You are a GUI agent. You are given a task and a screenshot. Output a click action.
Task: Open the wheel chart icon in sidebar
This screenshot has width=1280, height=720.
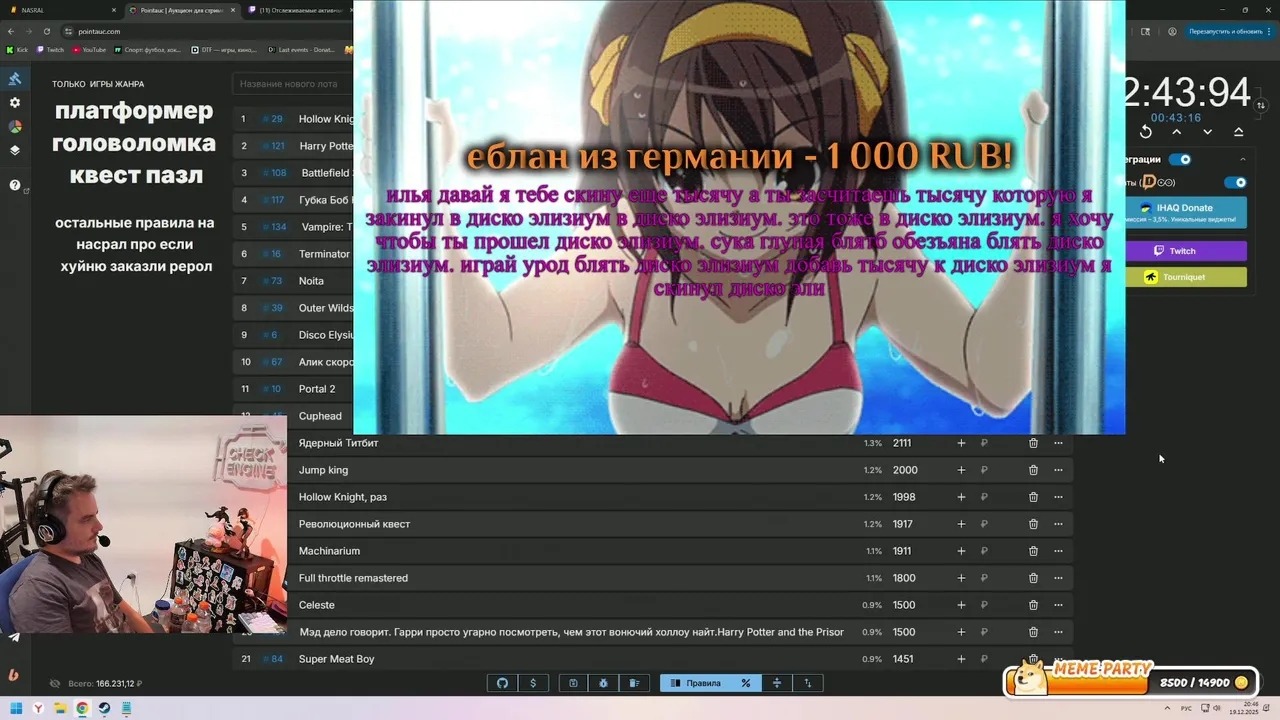[x=15, y=127]
